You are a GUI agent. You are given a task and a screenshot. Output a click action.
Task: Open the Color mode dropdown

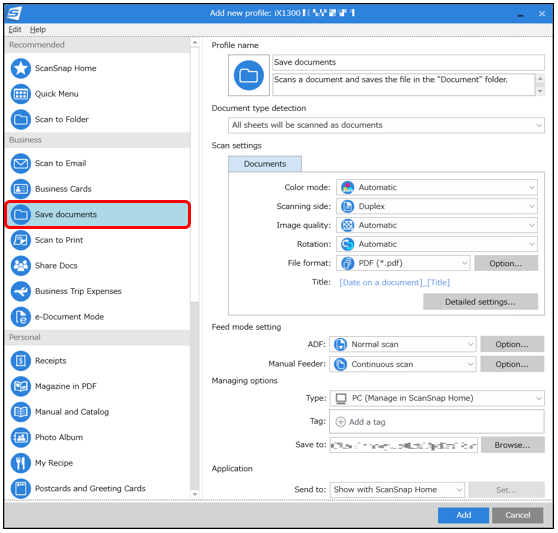coord(437,188)
